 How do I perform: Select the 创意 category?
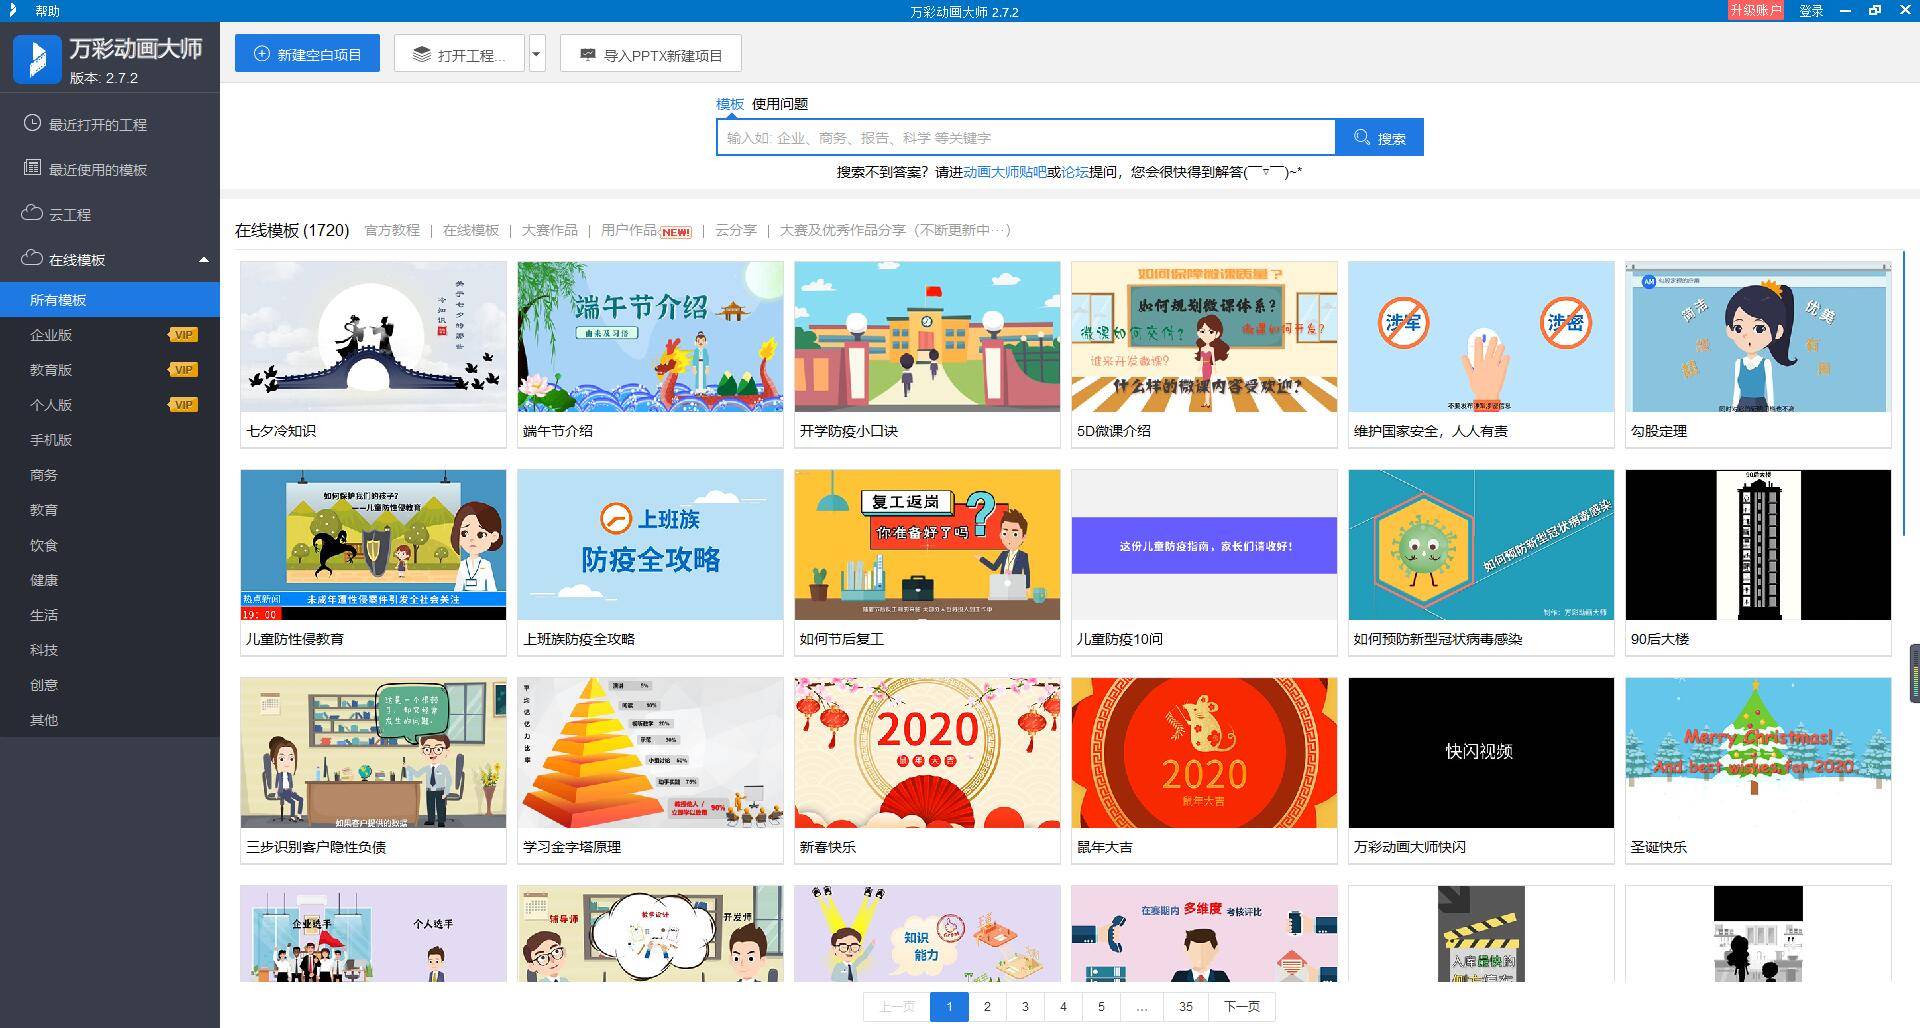(x=44, y=685)
